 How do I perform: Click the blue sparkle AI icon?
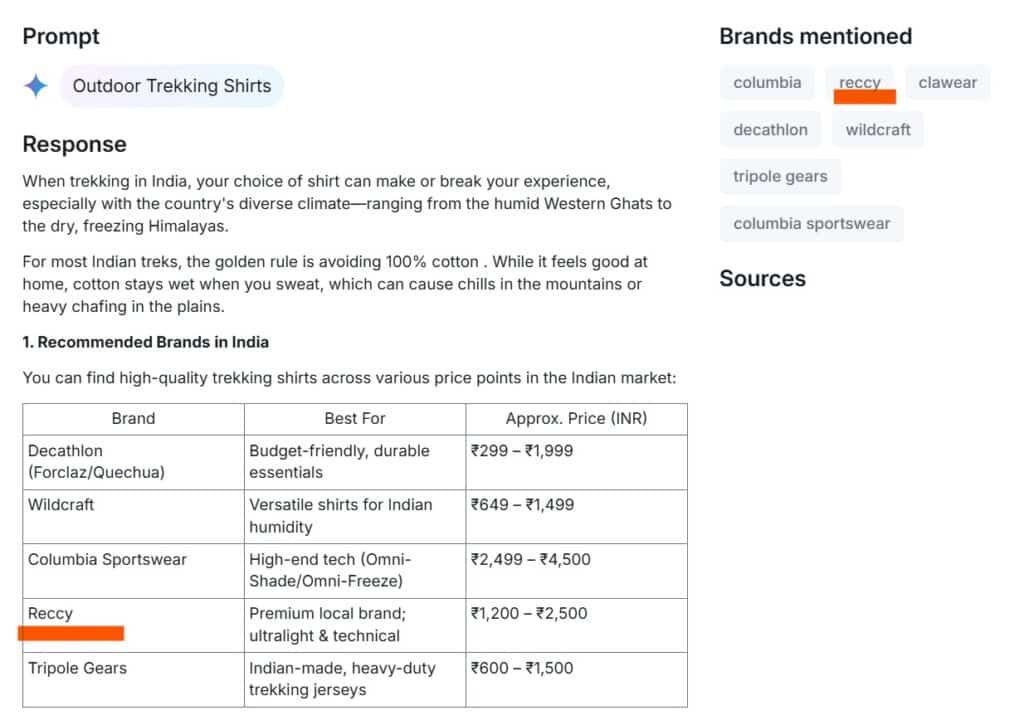[36, 86]
